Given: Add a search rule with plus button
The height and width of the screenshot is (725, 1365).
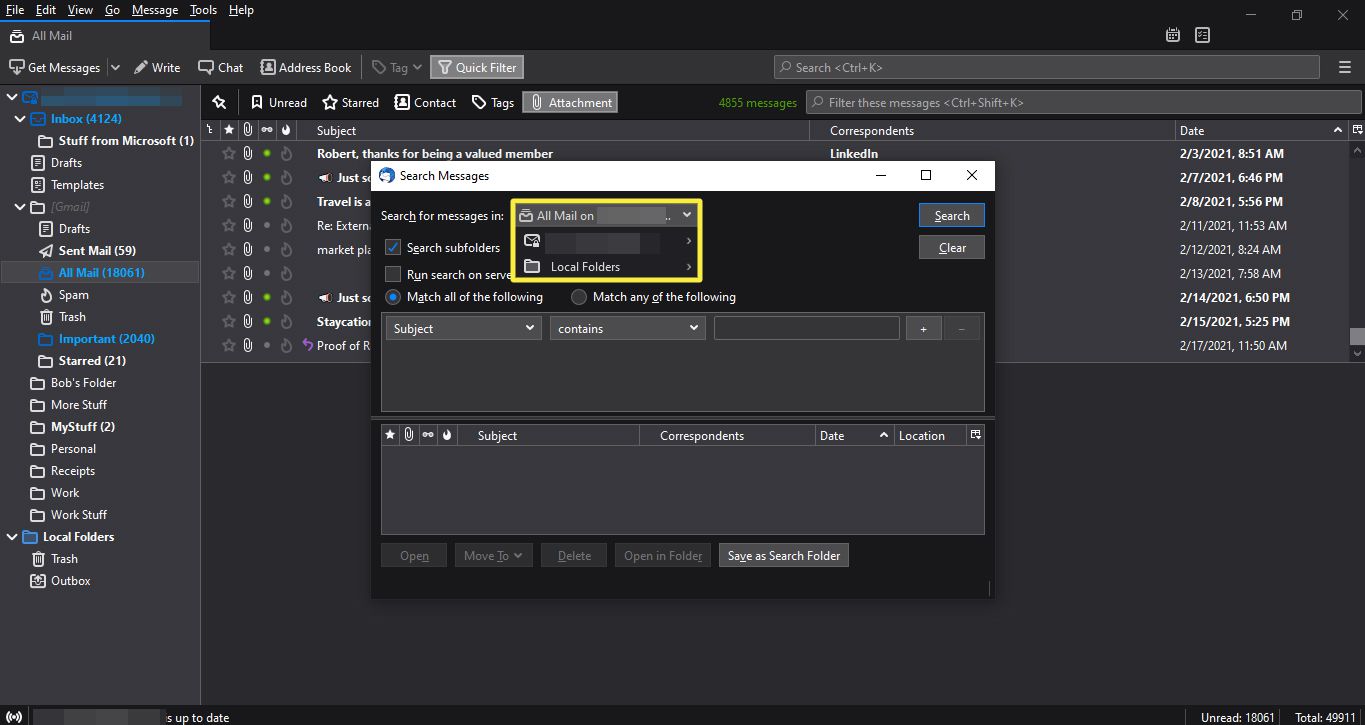Looking at the screenshot, I should pyautogui.click(x=923, y=328).
